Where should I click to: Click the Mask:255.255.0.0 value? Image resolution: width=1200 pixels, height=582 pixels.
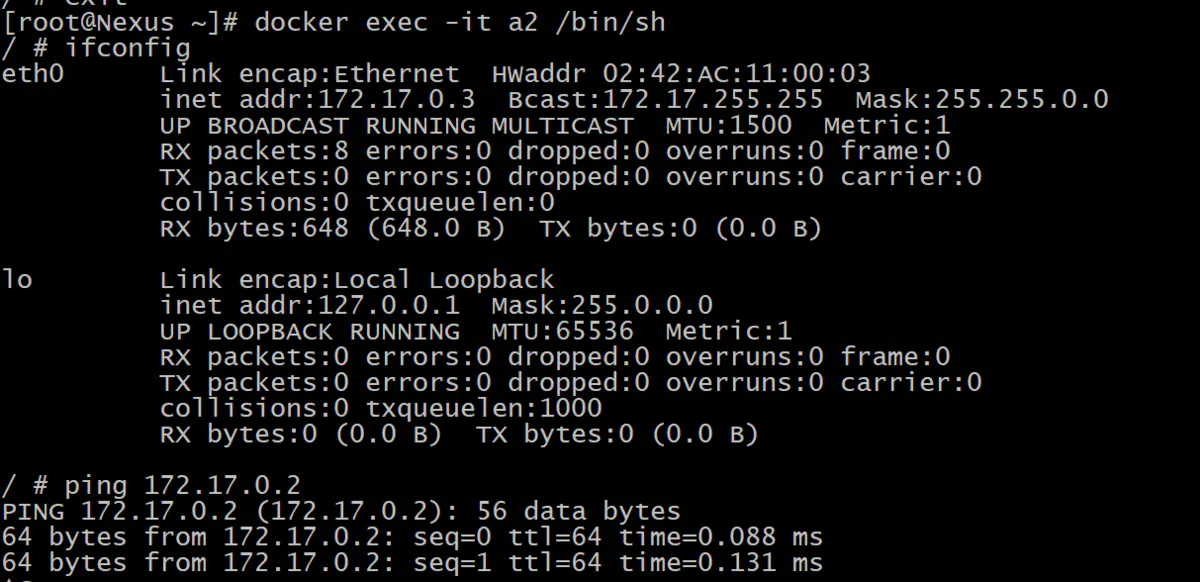(x=982, y=99)
